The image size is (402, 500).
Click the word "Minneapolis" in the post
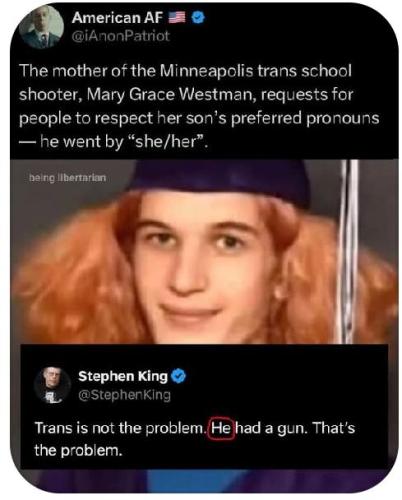pyautogui.click(x=206, y=71)
